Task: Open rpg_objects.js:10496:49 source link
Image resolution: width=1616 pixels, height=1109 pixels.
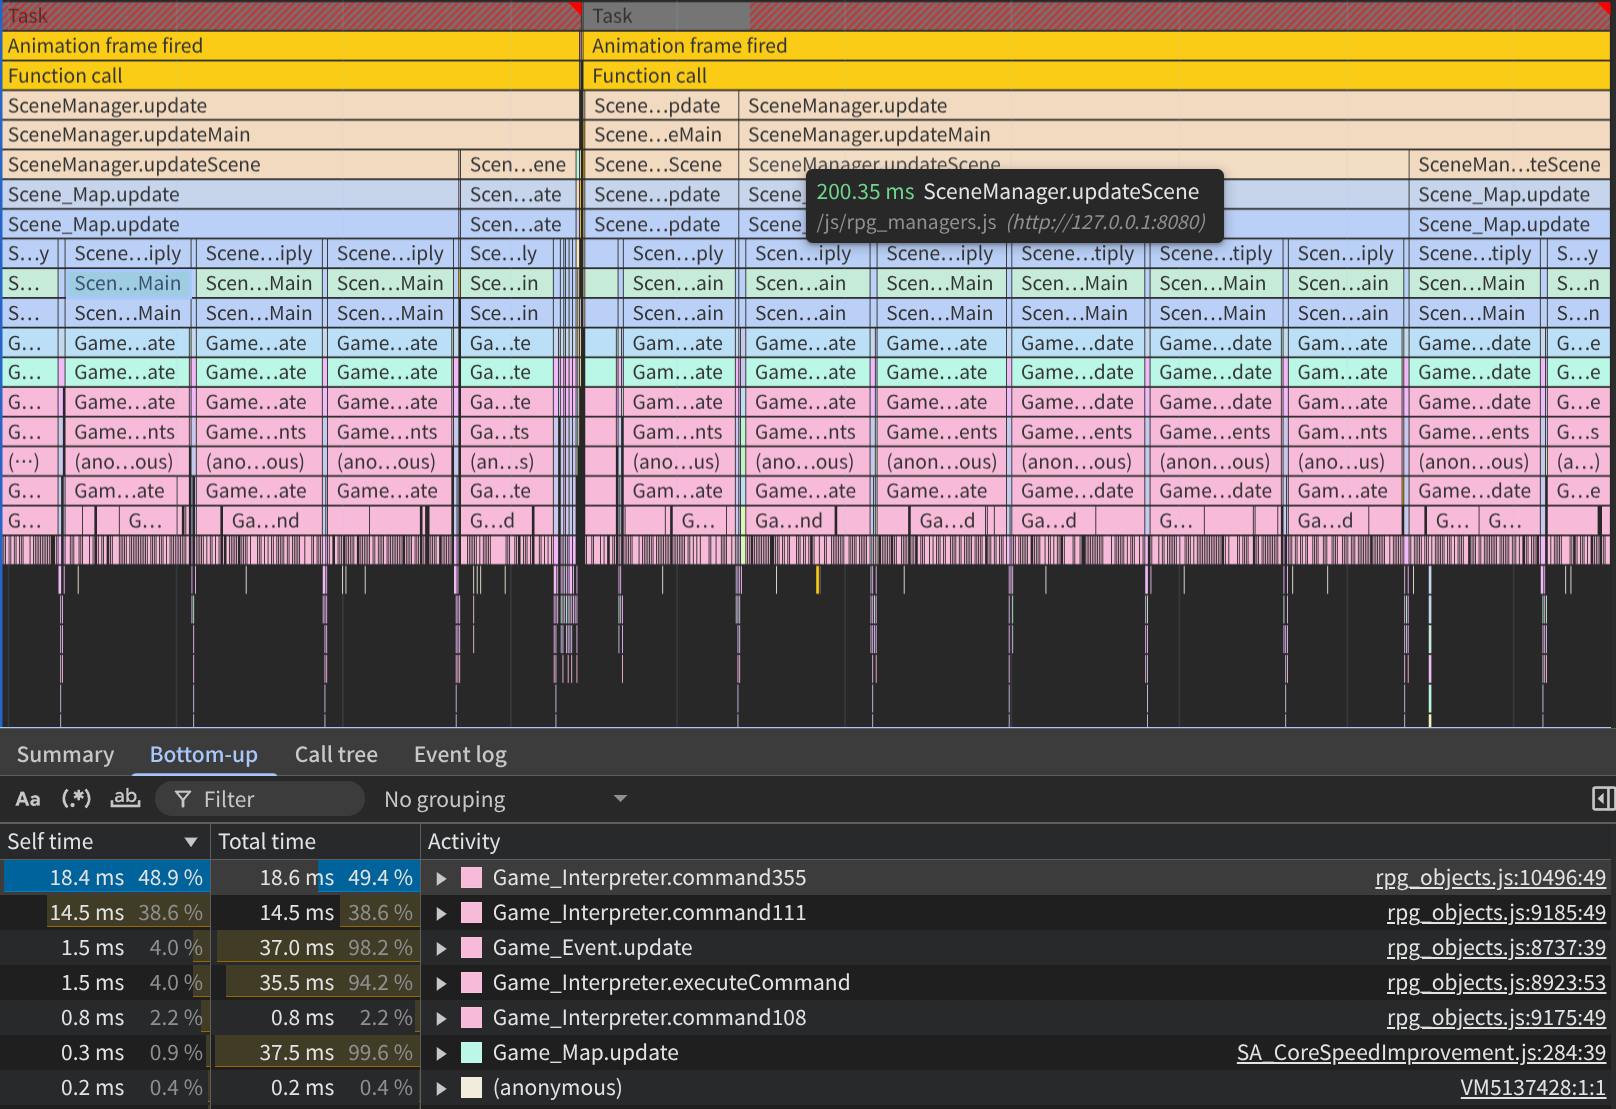Action: pyautogui.click(x=1490, y=878)
